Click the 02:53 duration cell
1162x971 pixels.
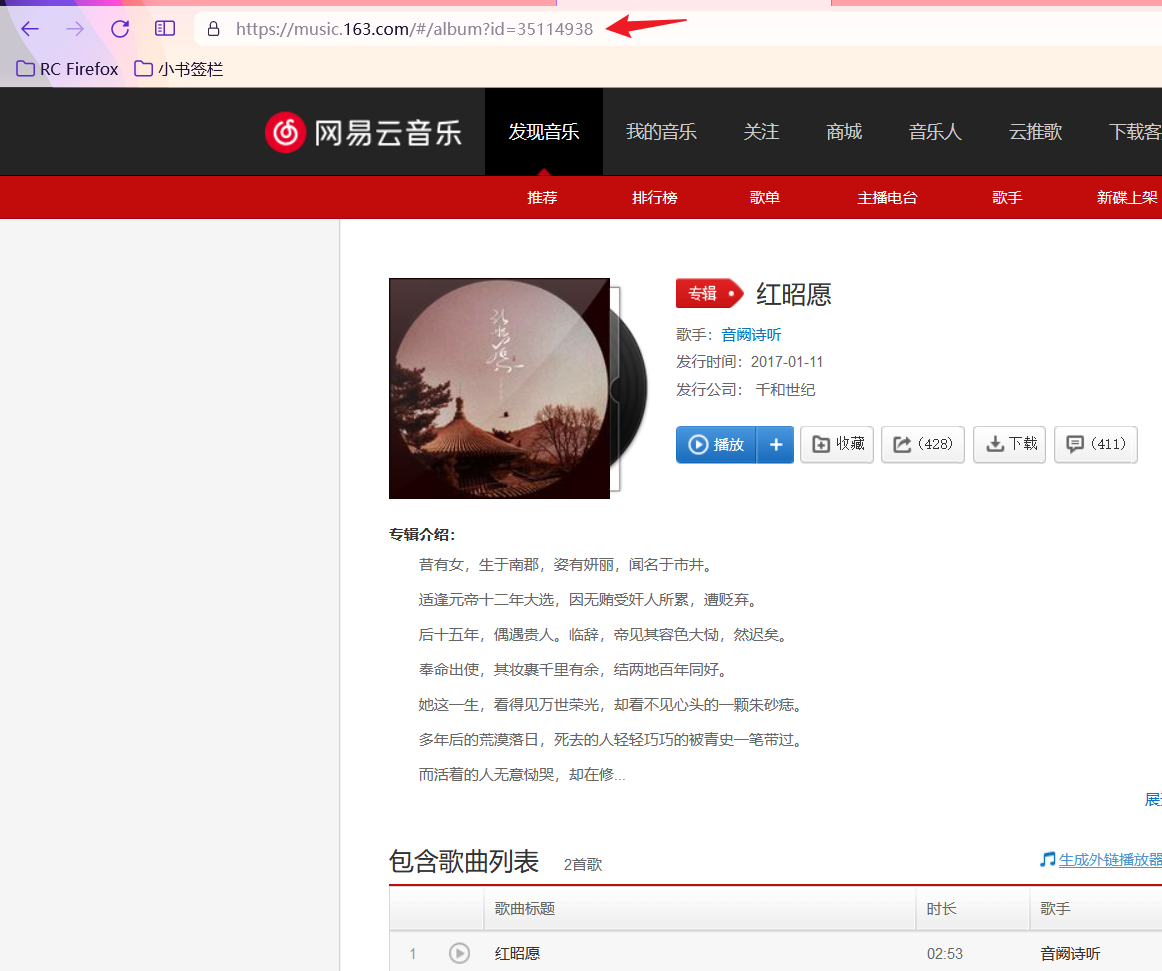tap(945, 954)
